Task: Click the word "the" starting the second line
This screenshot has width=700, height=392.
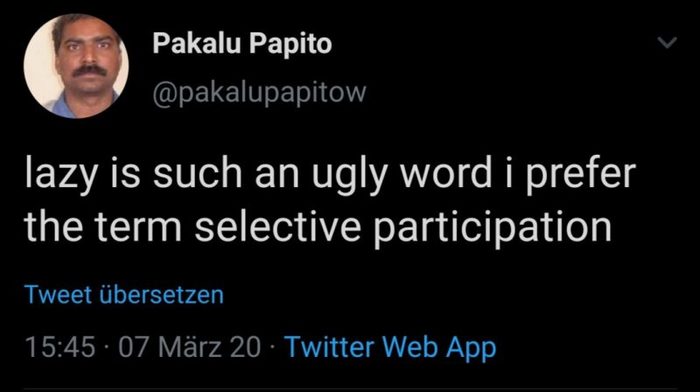Action: (x=53, y=227)
